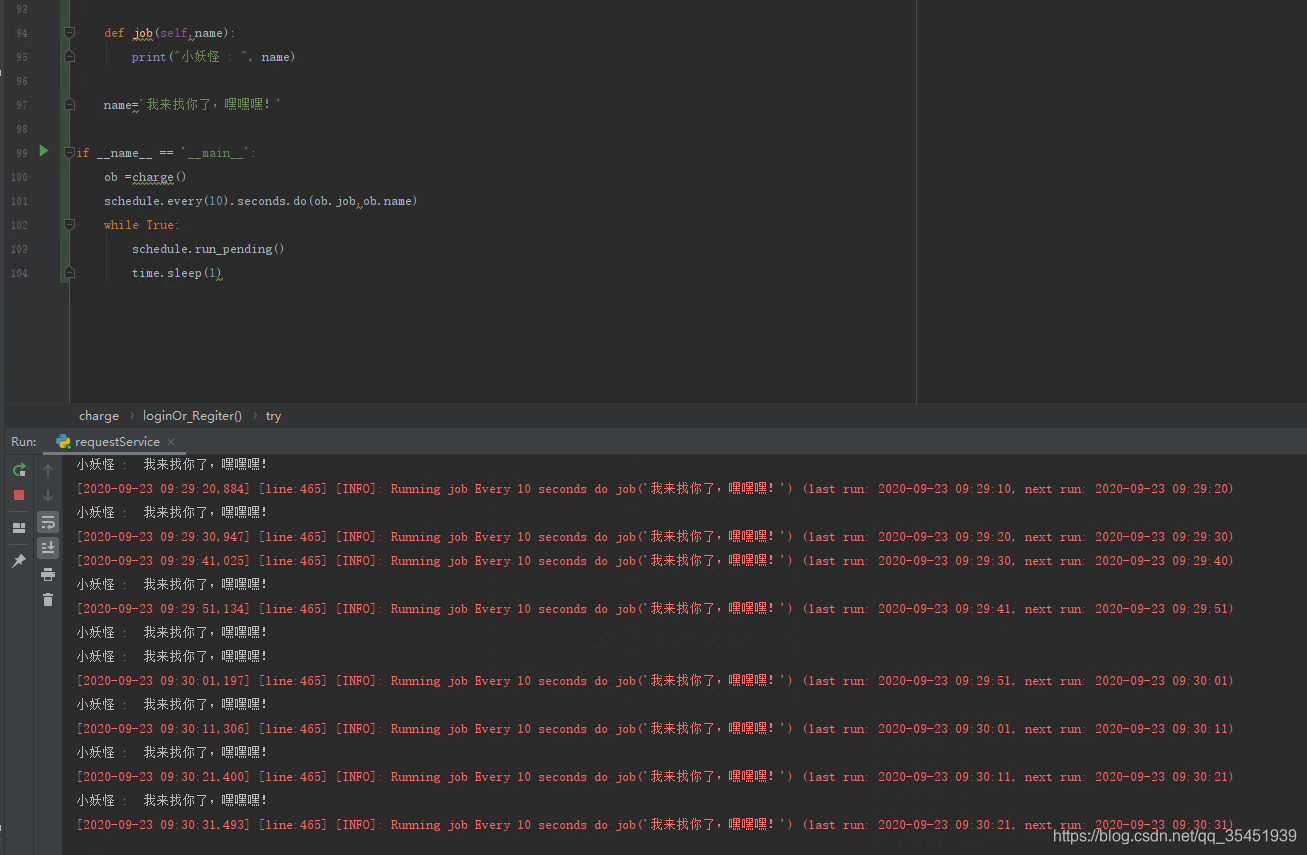
Task: Click the run arrow beside line 99
Action: point(43,152)
